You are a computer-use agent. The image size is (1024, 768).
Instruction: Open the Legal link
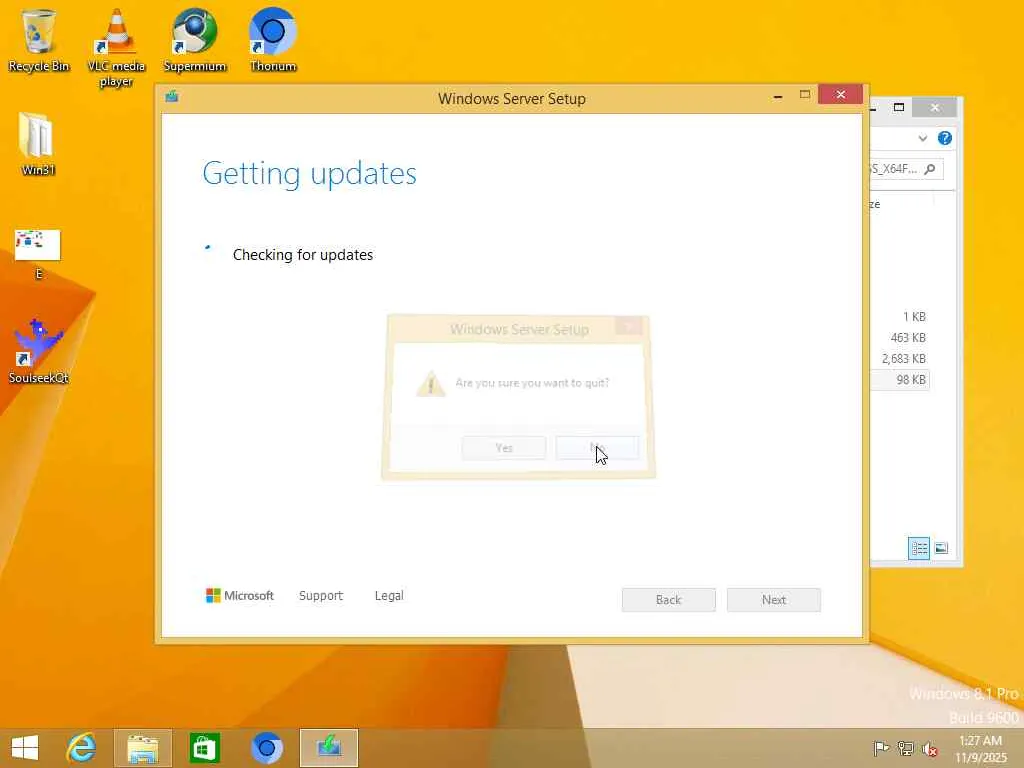click(x=389, y=596)
